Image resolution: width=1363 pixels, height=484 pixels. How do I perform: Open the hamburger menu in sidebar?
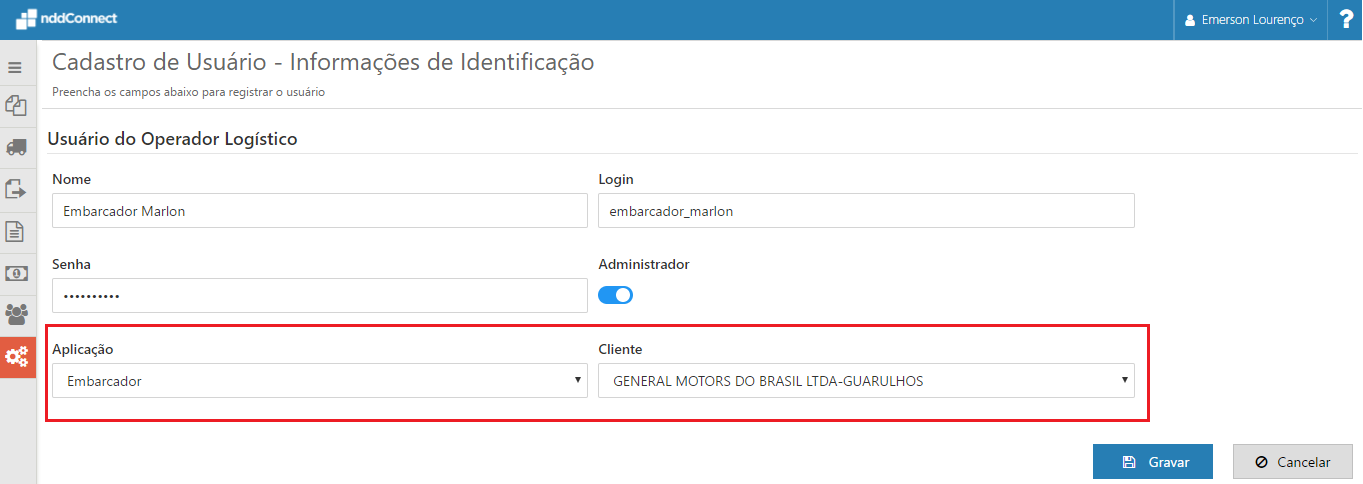(15, 68)
